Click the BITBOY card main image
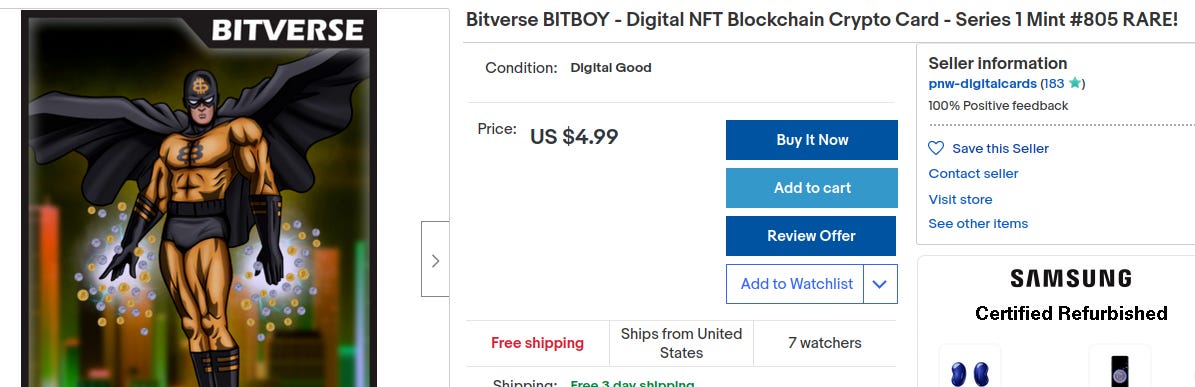The image size is (1195, 387). tap(200, 198)
